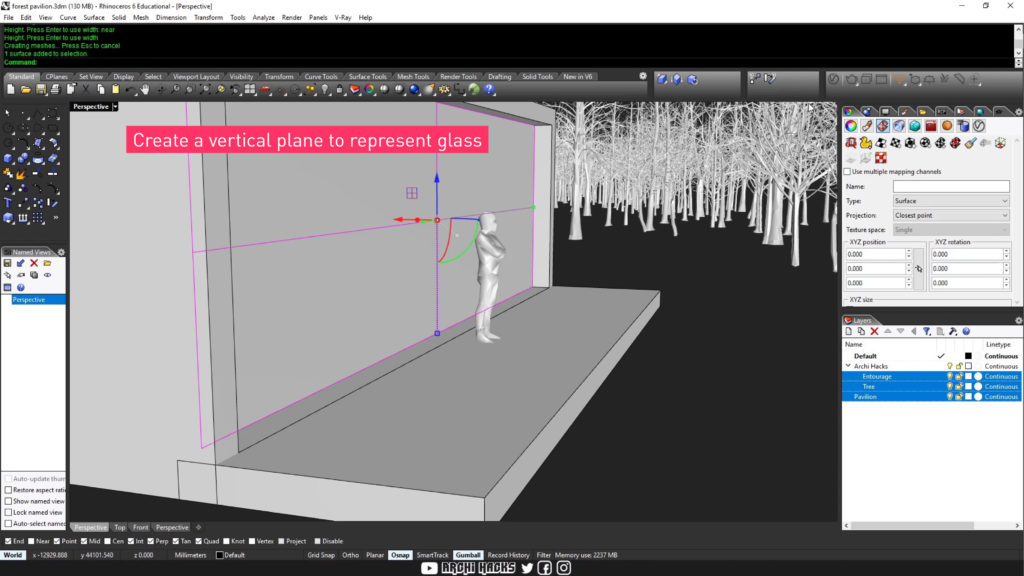Select the rubber duck texture mapping icon
1024x576 pixels.
point(865,144)
